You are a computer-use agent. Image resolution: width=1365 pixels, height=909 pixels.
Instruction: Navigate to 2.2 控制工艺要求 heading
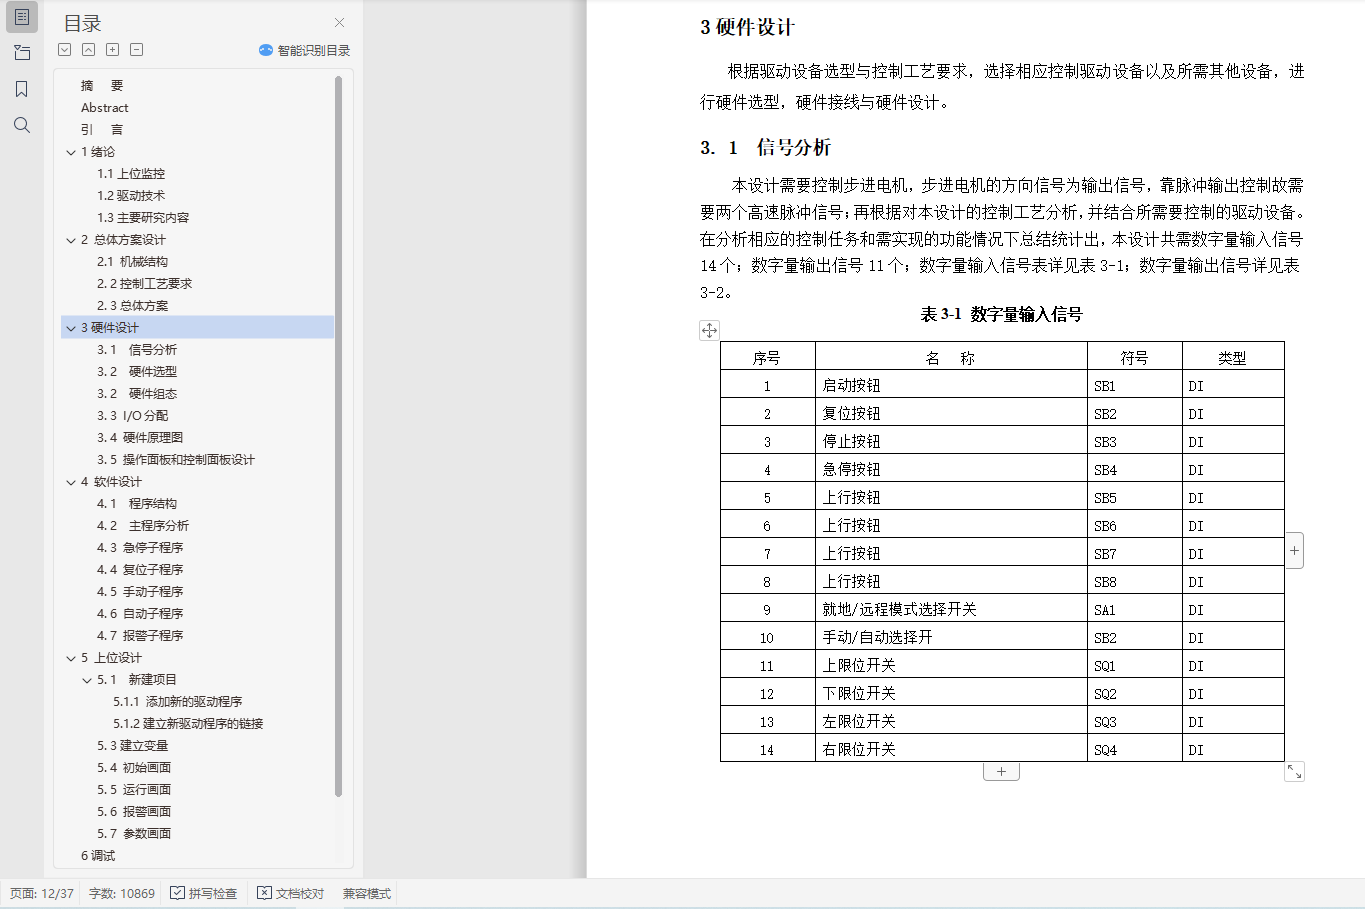[x=144, y=284]
